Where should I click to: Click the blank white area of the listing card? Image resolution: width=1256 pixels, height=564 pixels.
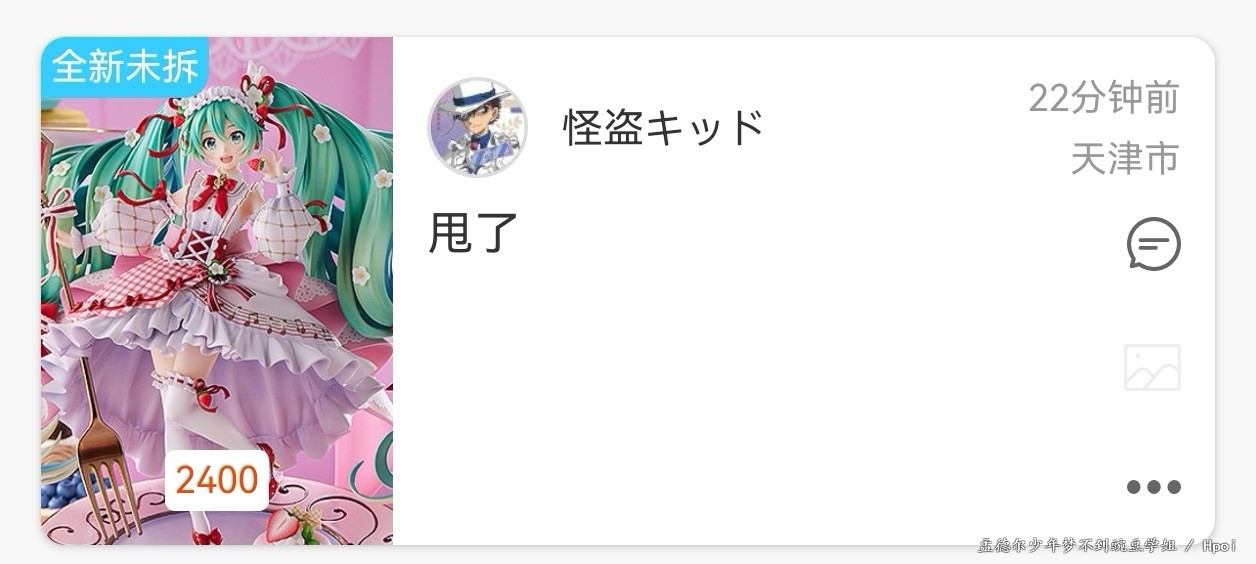click(760, 400)
